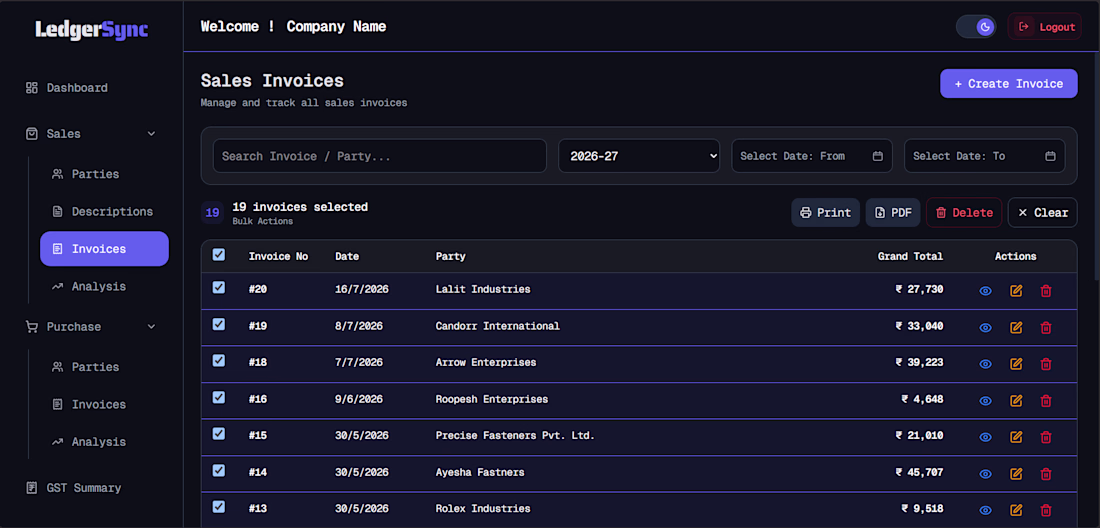Collapse the Purchase section chevron
The width and height of the screenshot is (1100, 528).
click(x=152, y=326)
